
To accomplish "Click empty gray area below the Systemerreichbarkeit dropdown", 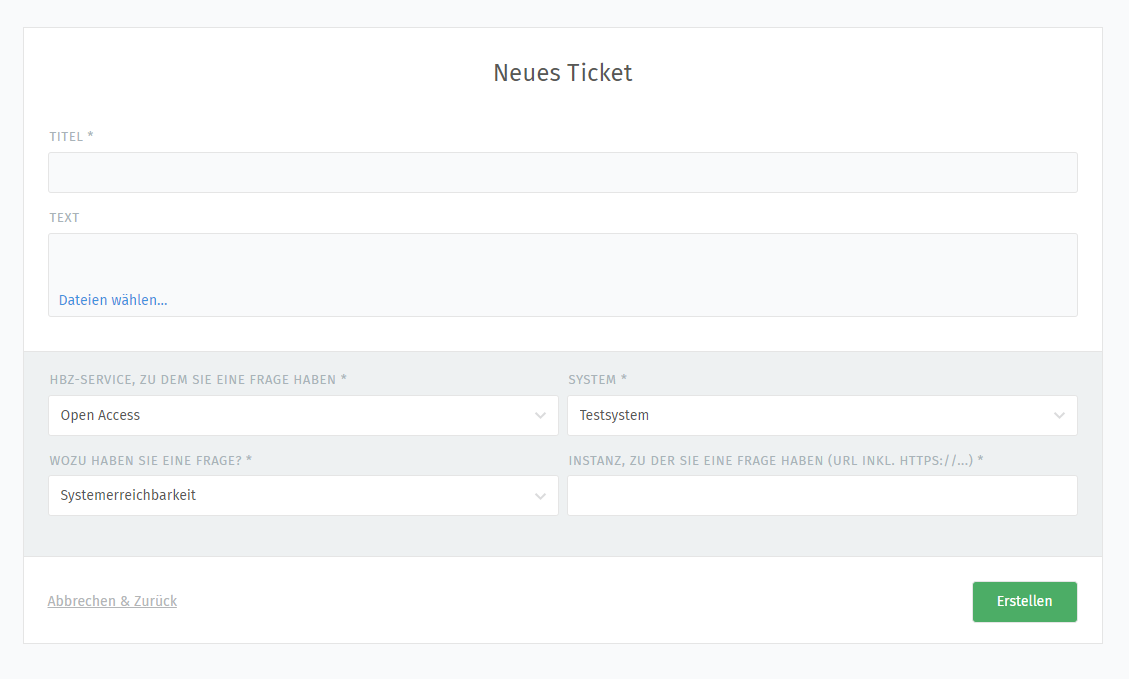I will pos(300,536).
